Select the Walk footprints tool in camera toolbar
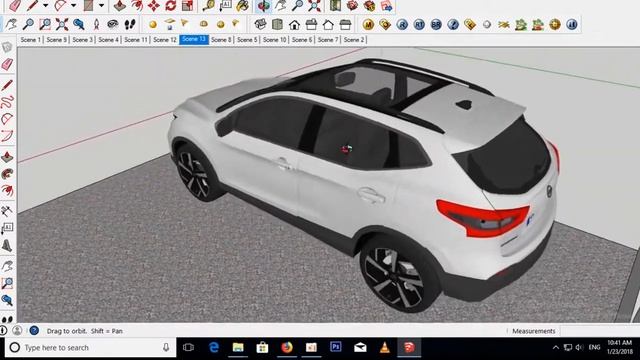 [x=130, y=24]
